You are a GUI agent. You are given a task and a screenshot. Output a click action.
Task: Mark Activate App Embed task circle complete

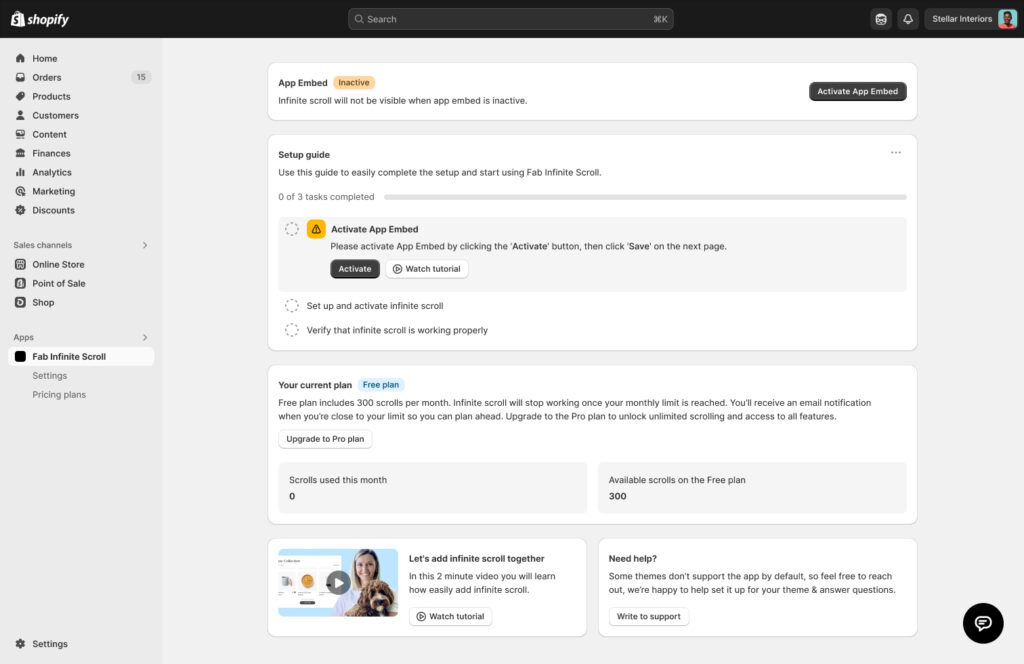point(292,229)
